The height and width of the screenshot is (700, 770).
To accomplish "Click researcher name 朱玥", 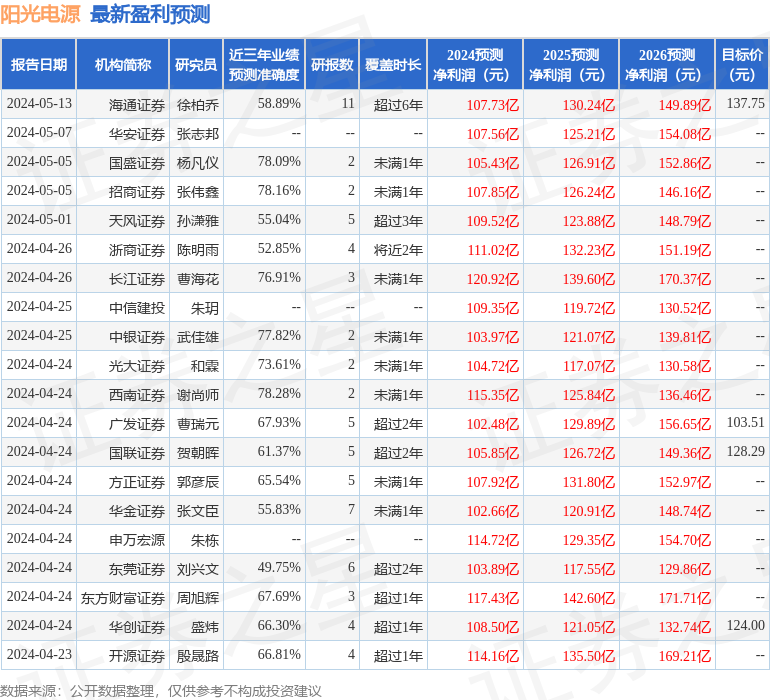I will (x=205, y=308).
